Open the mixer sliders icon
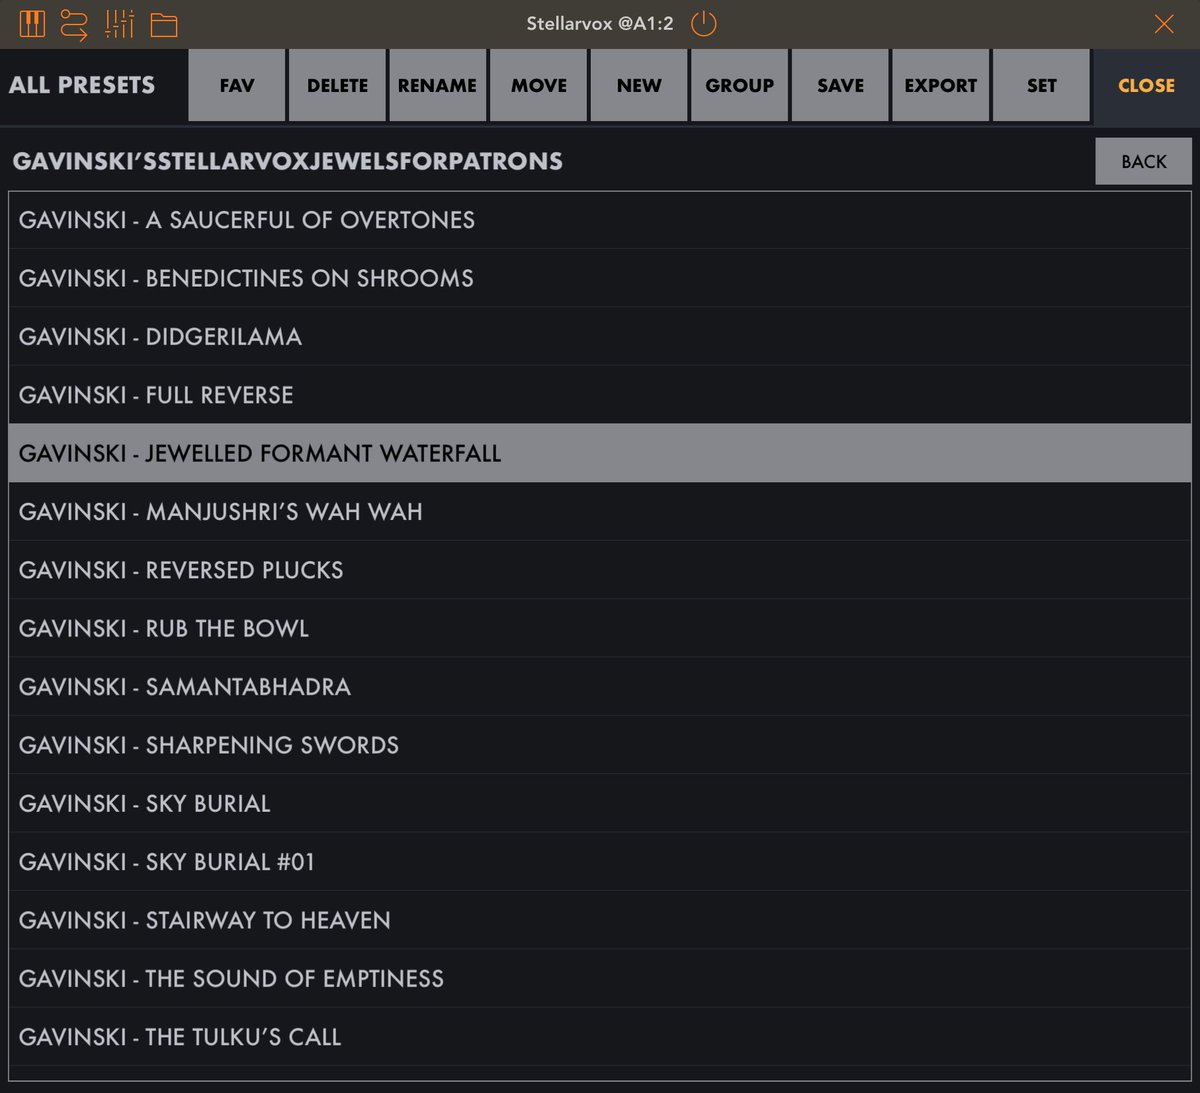This screenshot has width=1200, height=1093. (x=119, y=24)
